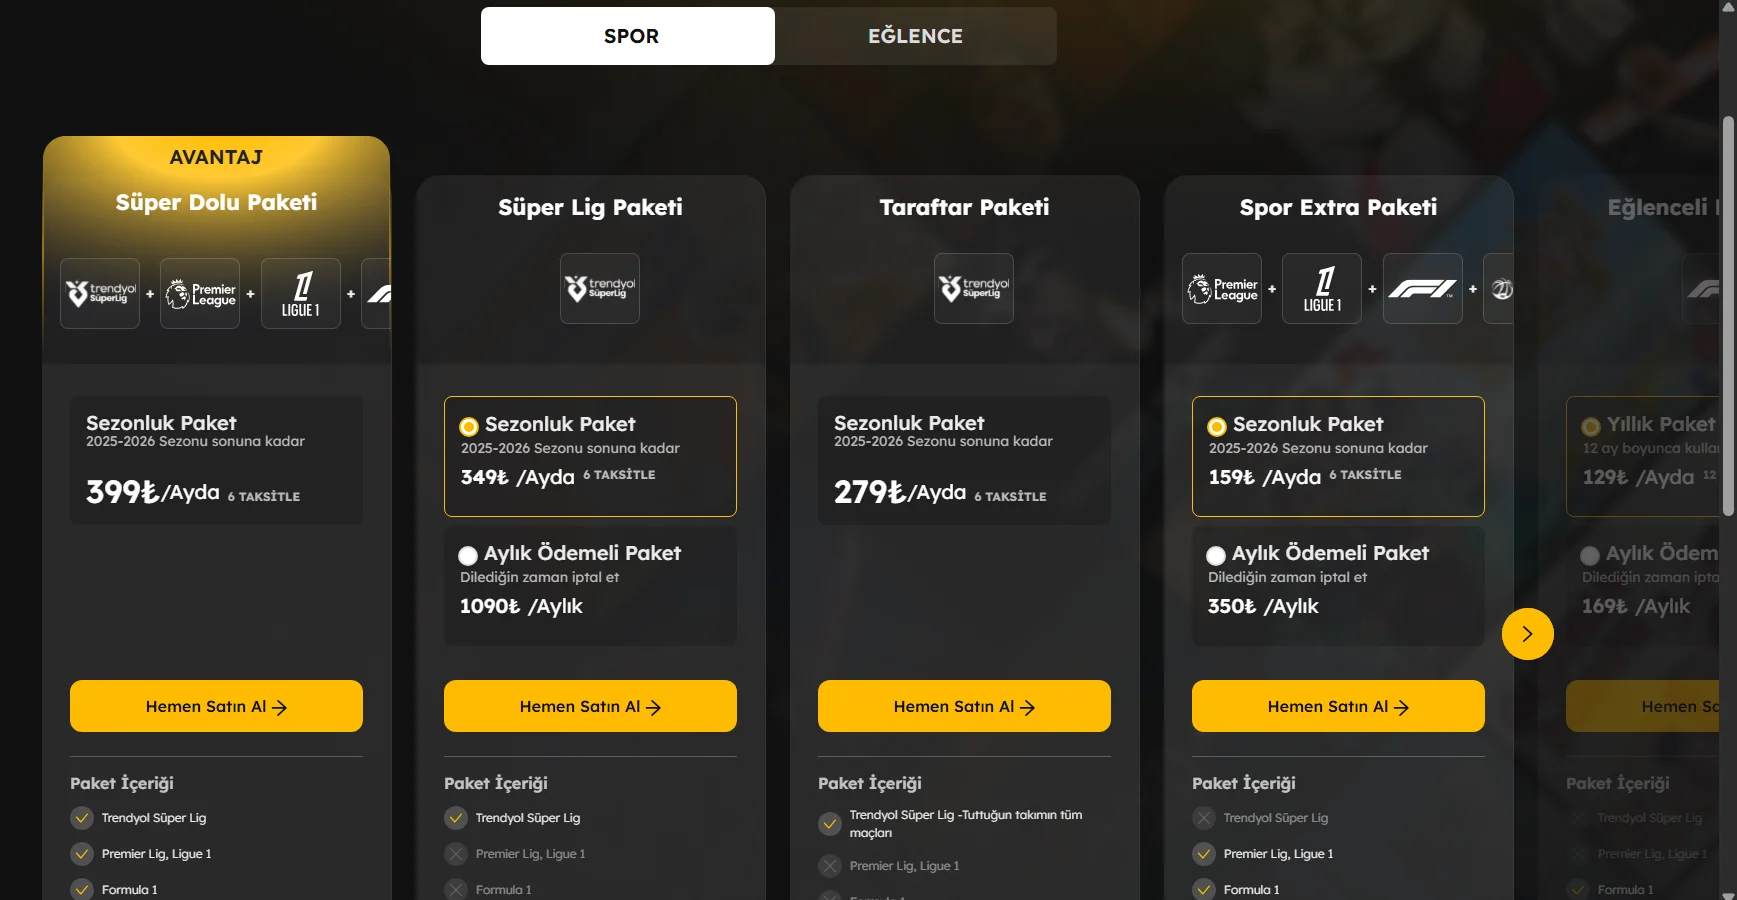Image resolution: width=1737 pixels, height=900 pixels.
Task: Choose Aylık Ödemeli Paket in Spor Extra Paketi
Action: point(1216,556)
